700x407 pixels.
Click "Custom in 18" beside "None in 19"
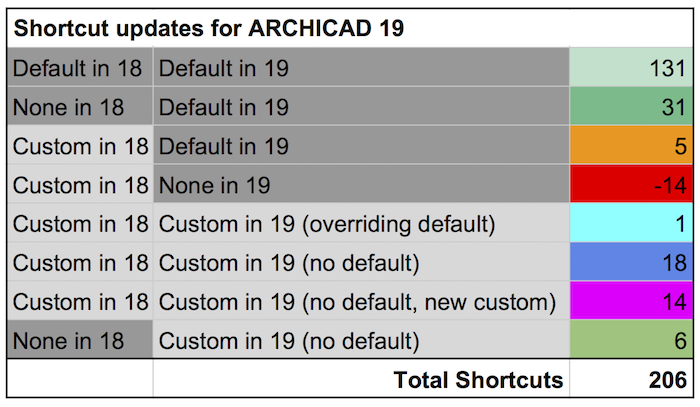(x=79, y=185)
